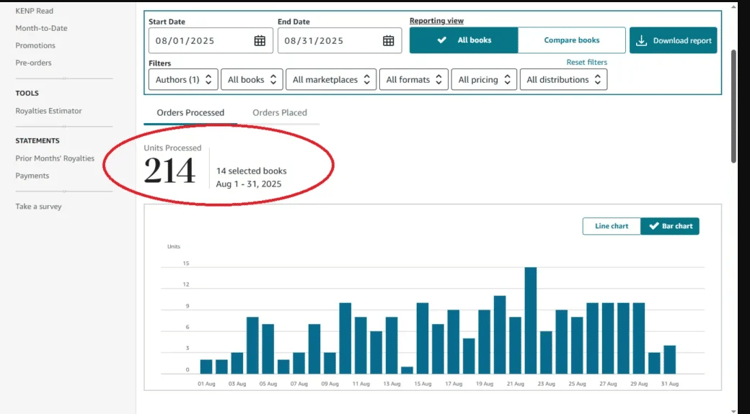Click the Reset filters link
Image resolution: width=750 pixels, height=414 pixels.
point(586,62)
